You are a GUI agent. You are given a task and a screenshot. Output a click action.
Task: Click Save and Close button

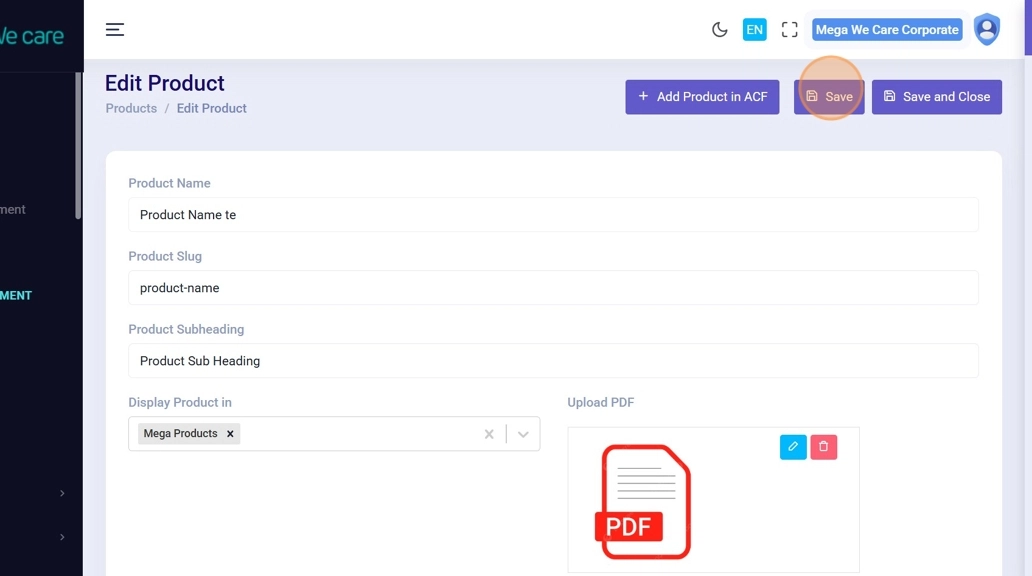pos(936,97)
